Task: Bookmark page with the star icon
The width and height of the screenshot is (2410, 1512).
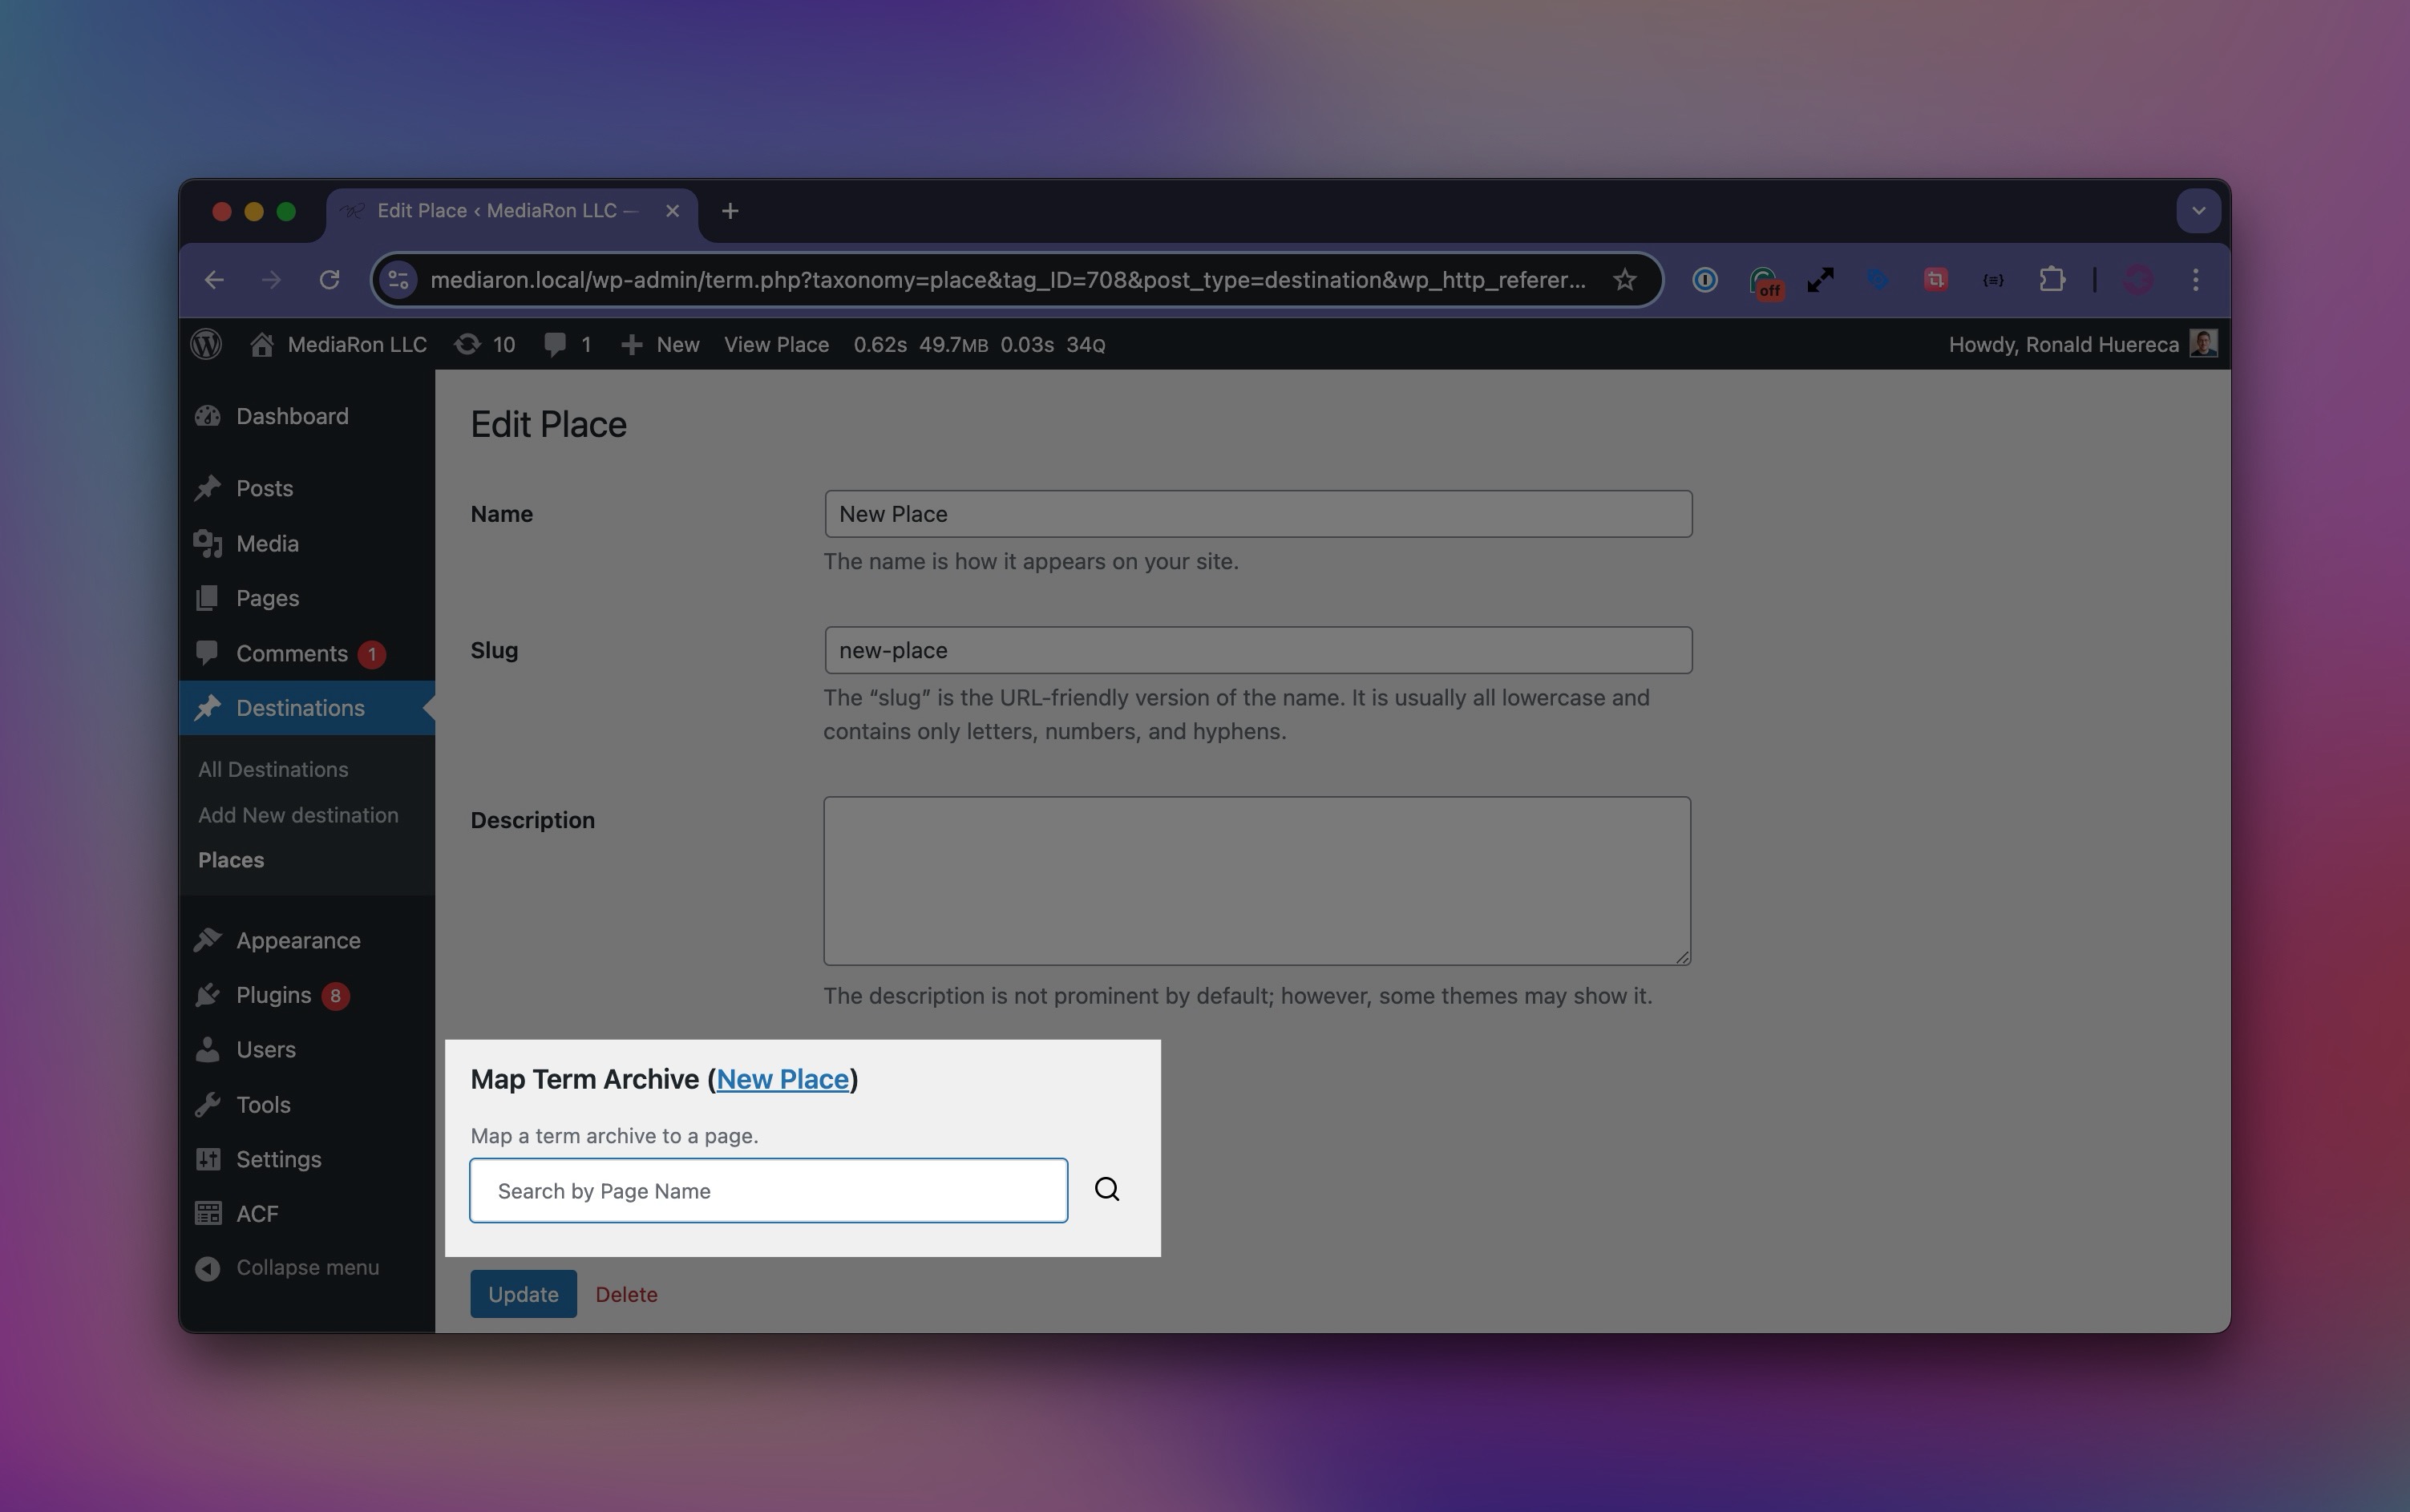Action: pyautogui.click(x=1624, y=280)
